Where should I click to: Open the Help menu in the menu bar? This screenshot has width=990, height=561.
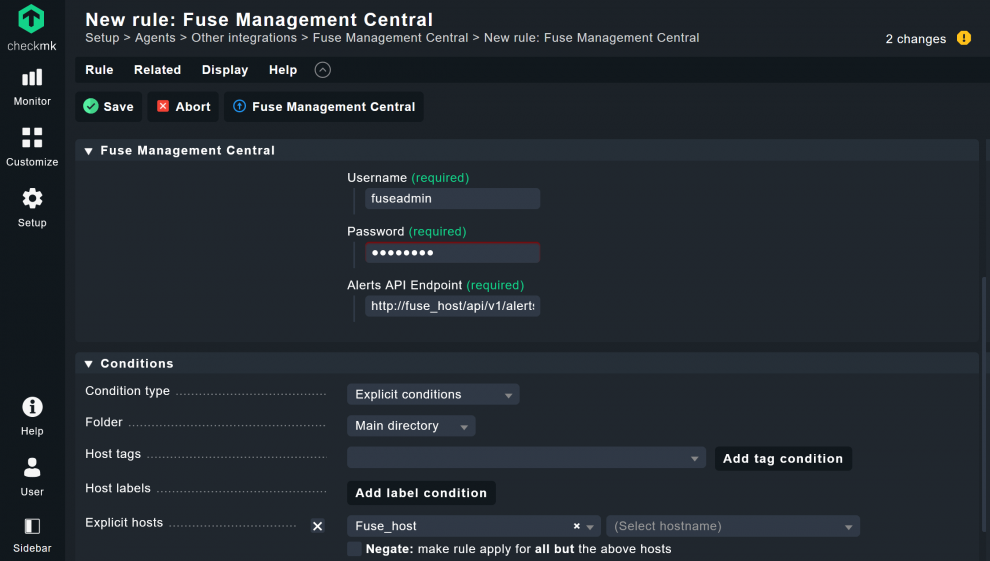click(283, 70)
